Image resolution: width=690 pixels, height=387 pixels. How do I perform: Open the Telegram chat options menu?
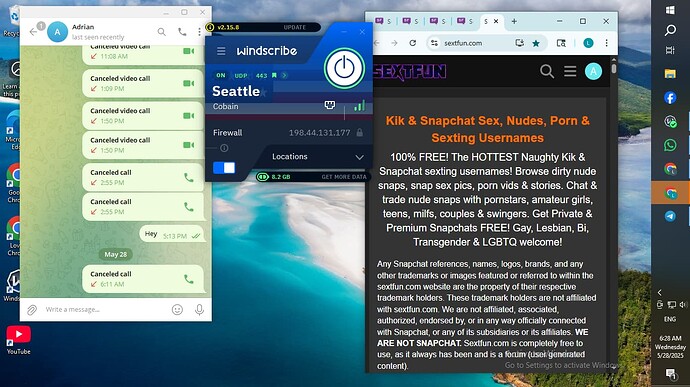coord(199,32)
